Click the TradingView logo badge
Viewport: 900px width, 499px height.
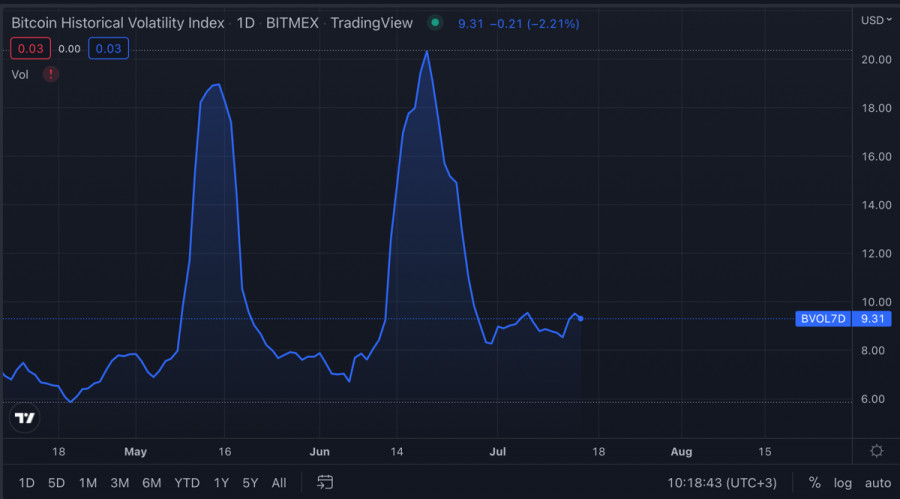point(25,417)
